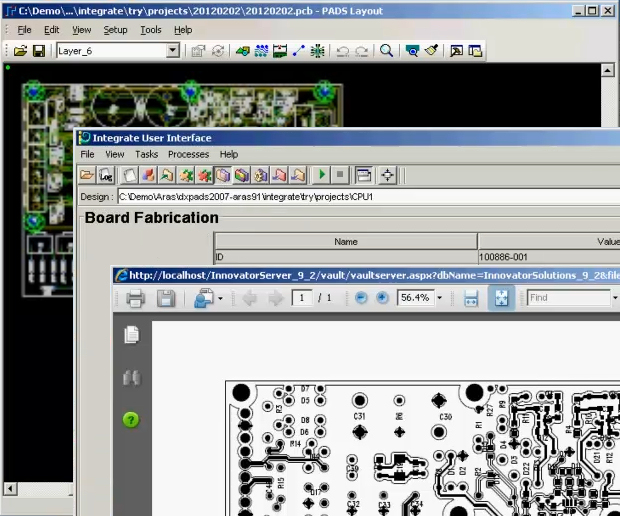
Task: Click the Cycle icon in PADS toolbar
Action: click(217, 51)
